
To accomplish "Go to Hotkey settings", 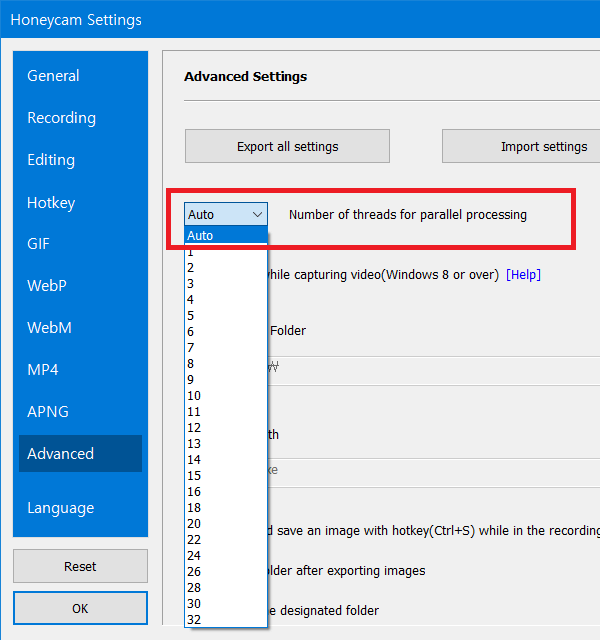I will tap(51, 203).
